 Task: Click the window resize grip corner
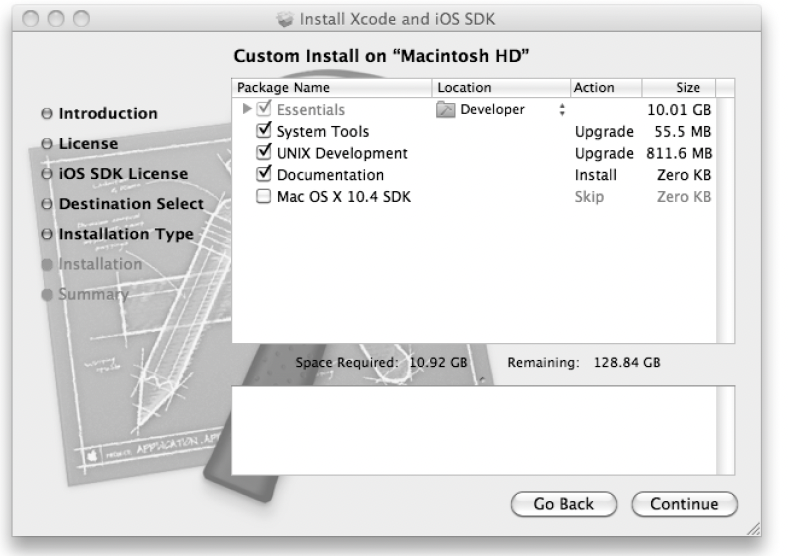tap(753, 528)
